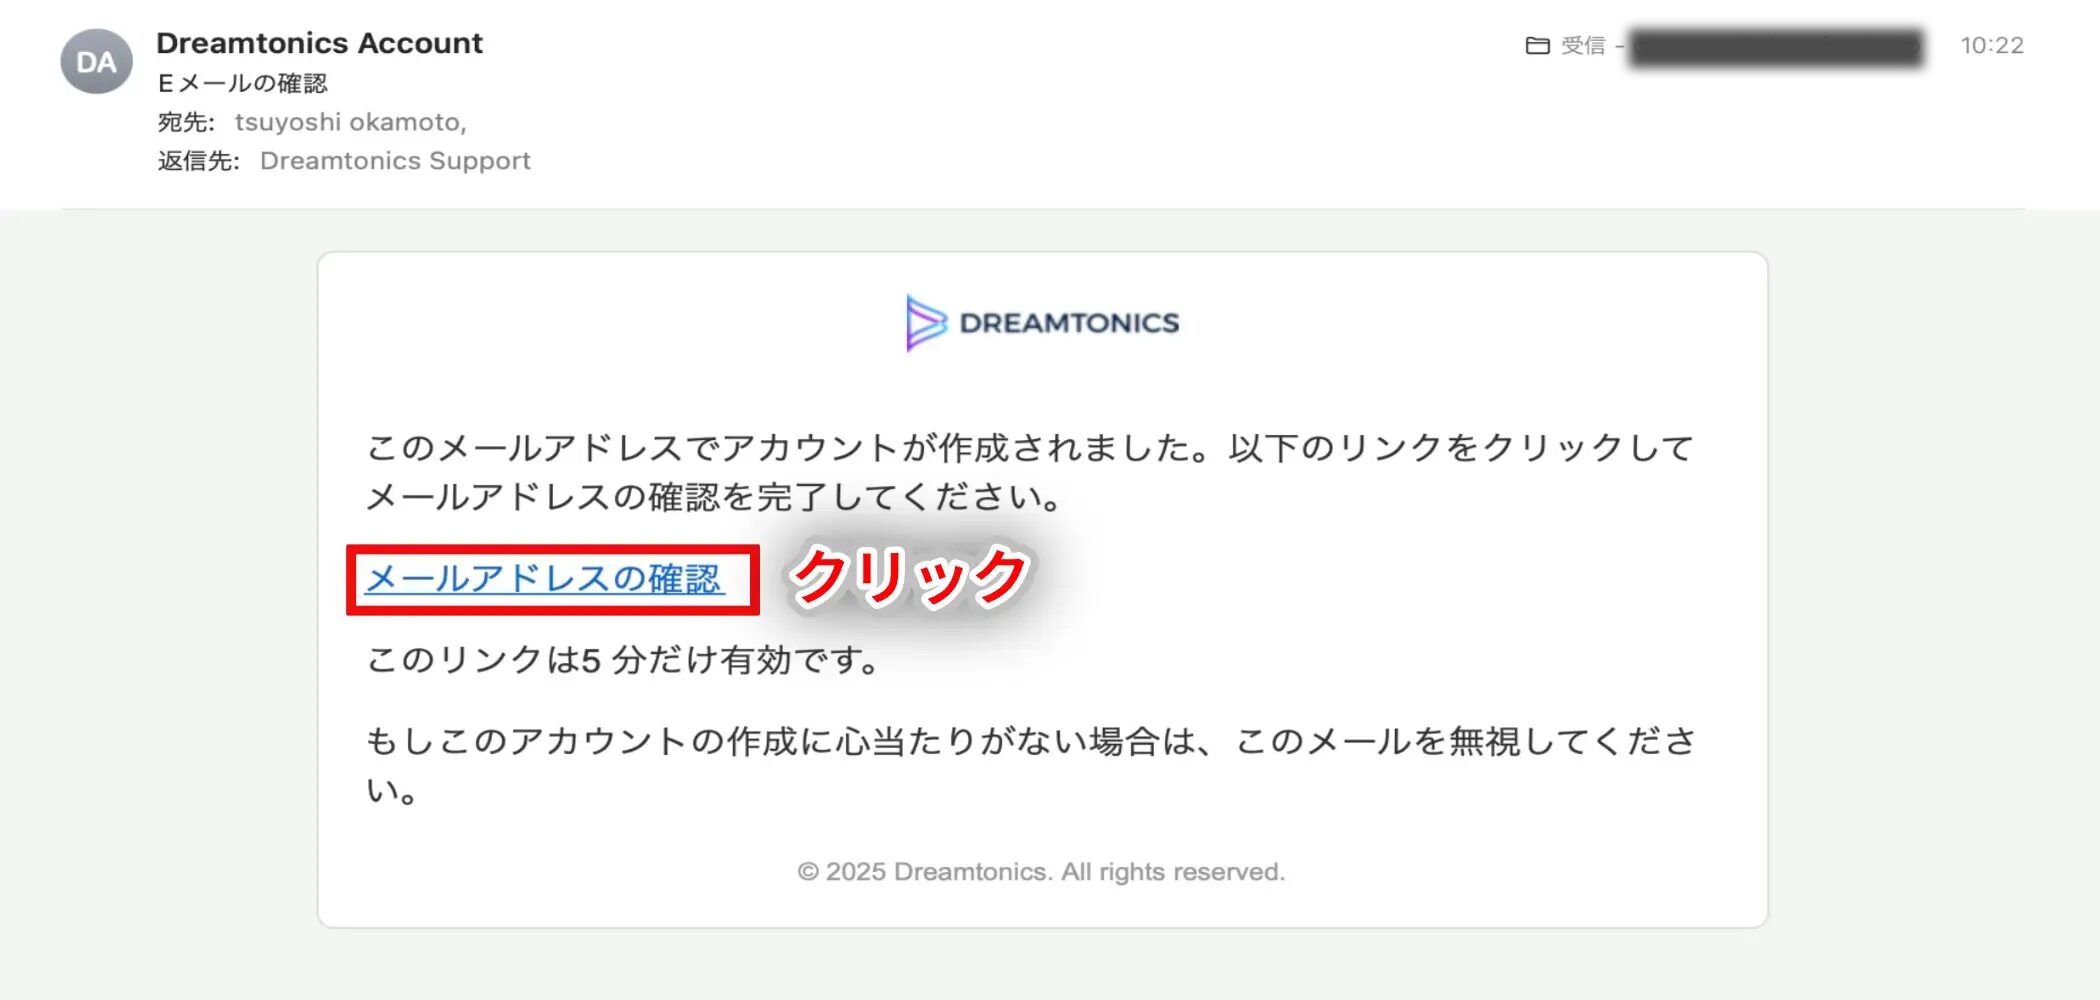The height and width of the screenshot is (1000, 2100).
Task: Select the Dreamtonics Account sender name
Action: pos(319,43)
